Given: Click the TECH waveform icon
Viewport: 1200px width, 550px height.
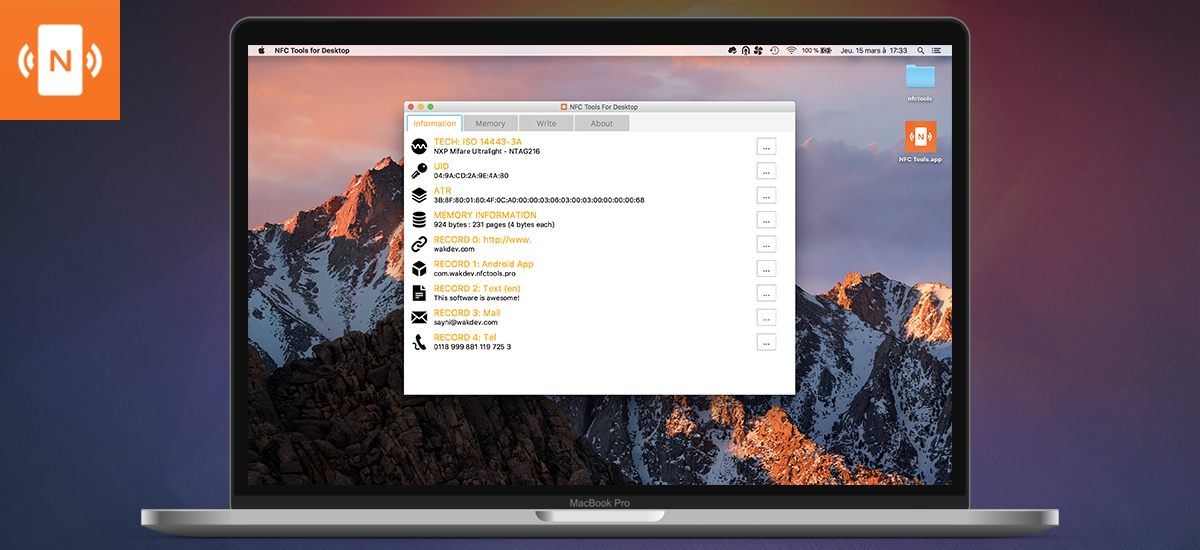Looking at the screenshot, I should click(x=419, y=146).
